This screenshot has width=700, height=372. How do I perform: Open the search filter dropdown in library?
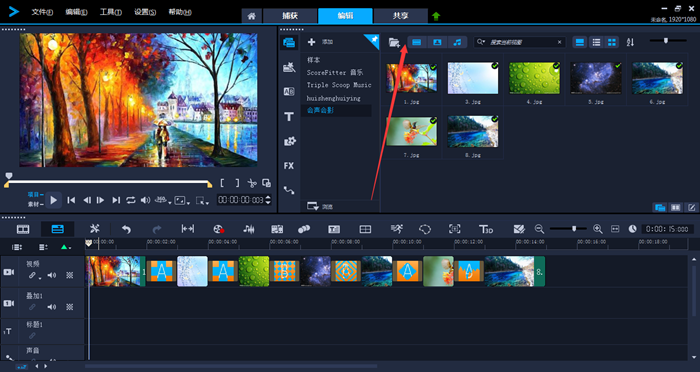(481, 42)
